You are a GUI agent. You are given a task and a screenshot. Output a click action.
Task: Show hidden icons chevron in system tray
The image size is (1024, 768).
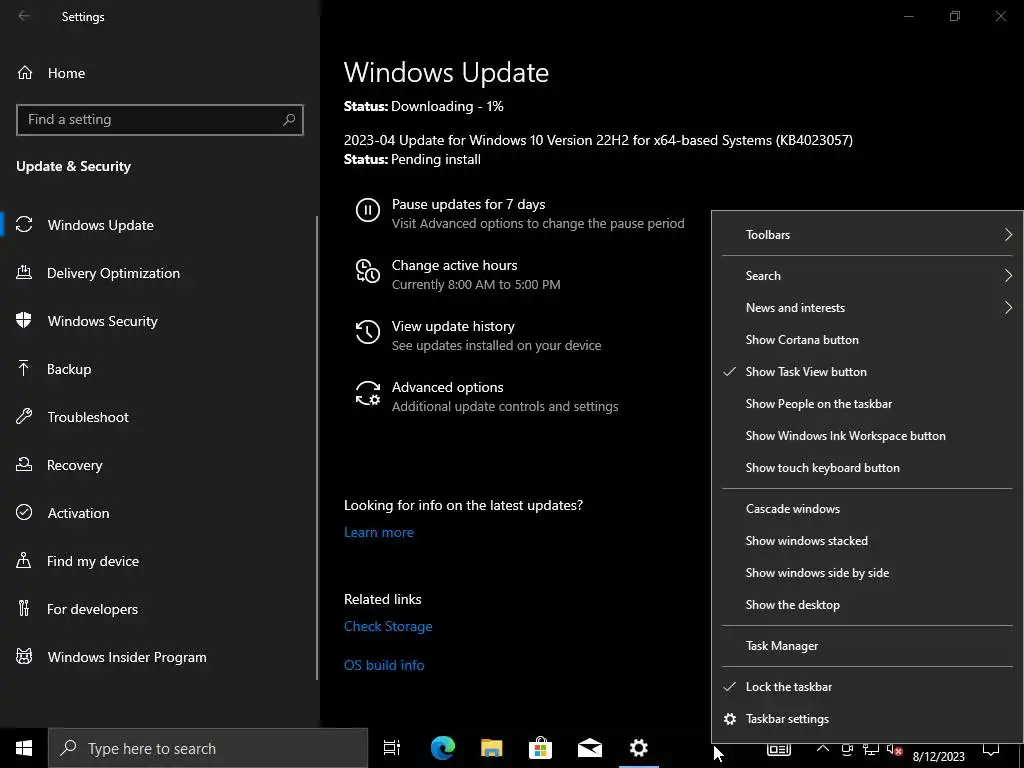coord(823,748)
